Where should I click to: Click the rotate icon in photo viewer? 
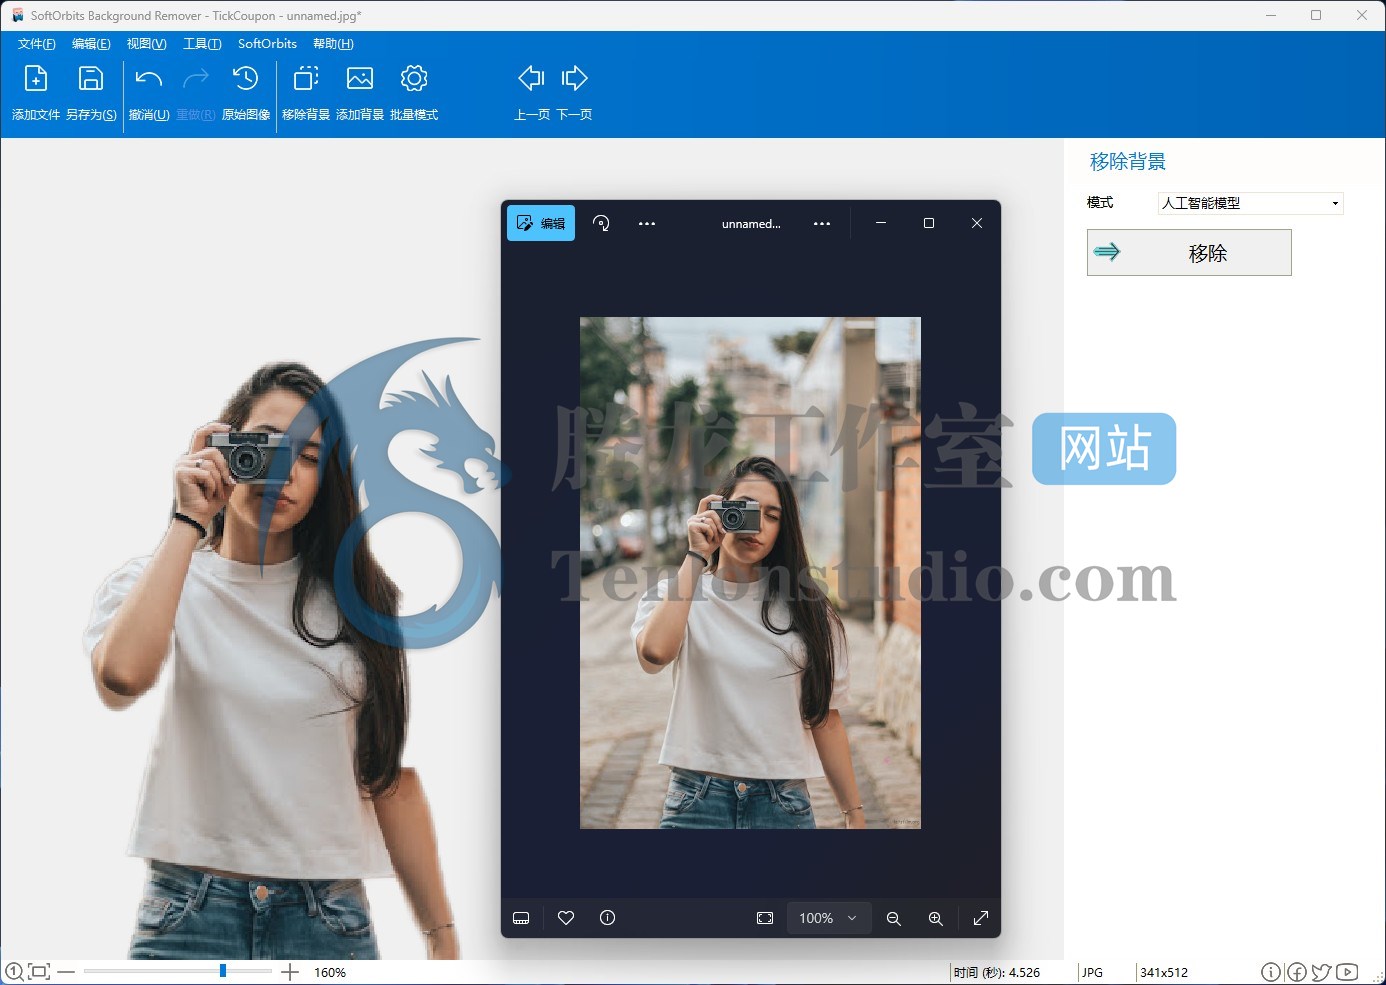pos(601,223)
